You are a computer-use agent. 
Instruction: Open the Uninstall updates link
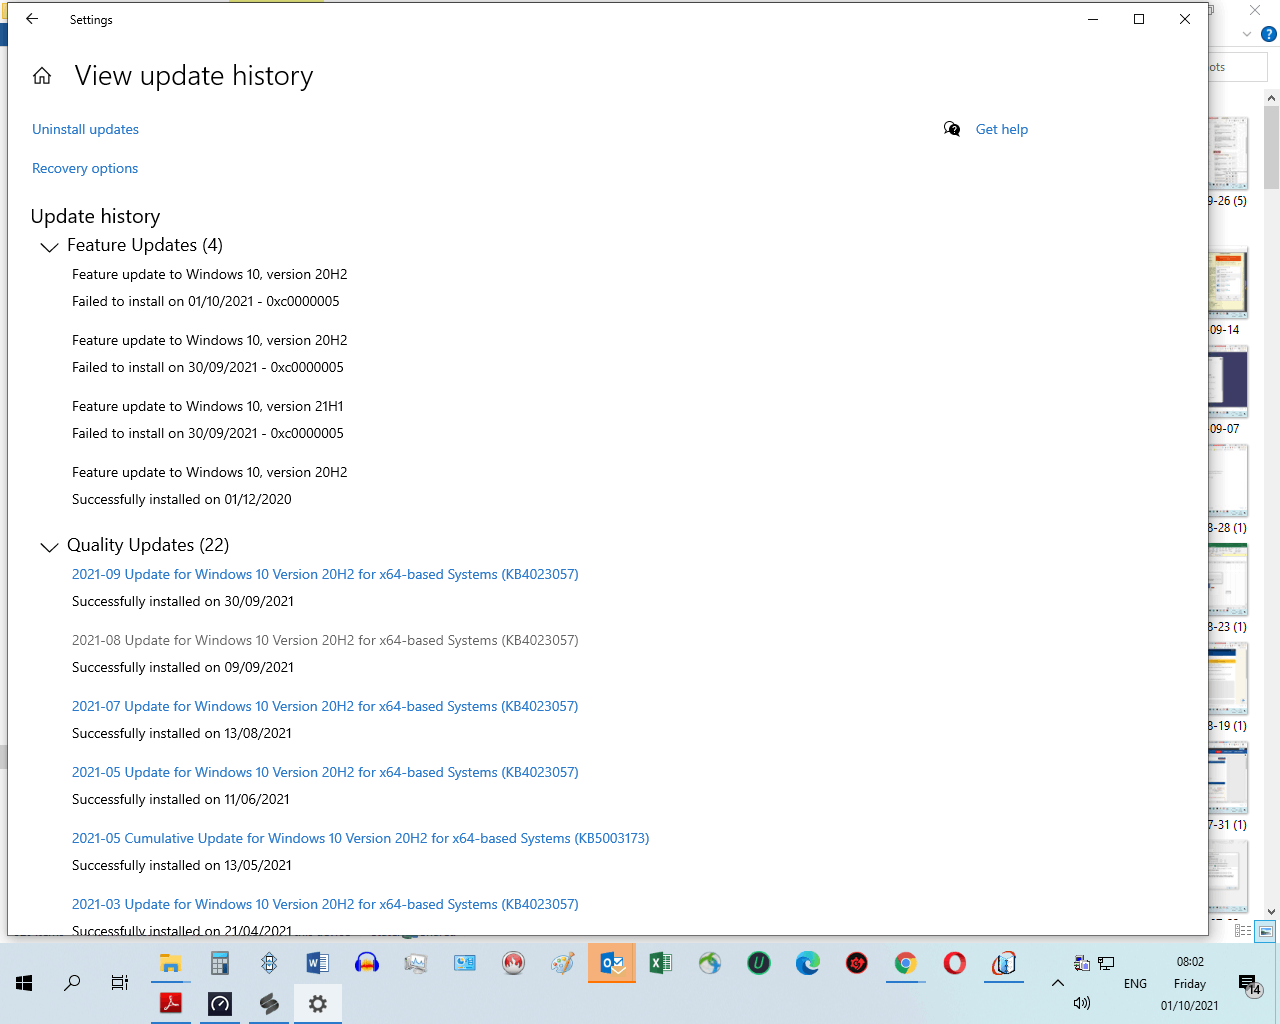click(x=85, y=129)
